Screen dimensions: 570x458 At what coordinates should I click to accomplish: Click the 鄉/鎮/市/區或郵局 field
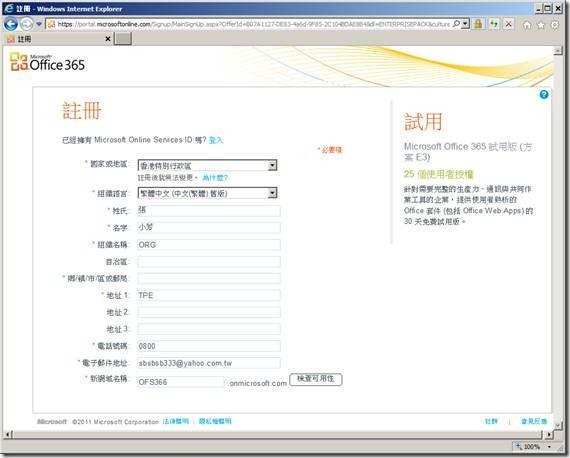point(209,278)
